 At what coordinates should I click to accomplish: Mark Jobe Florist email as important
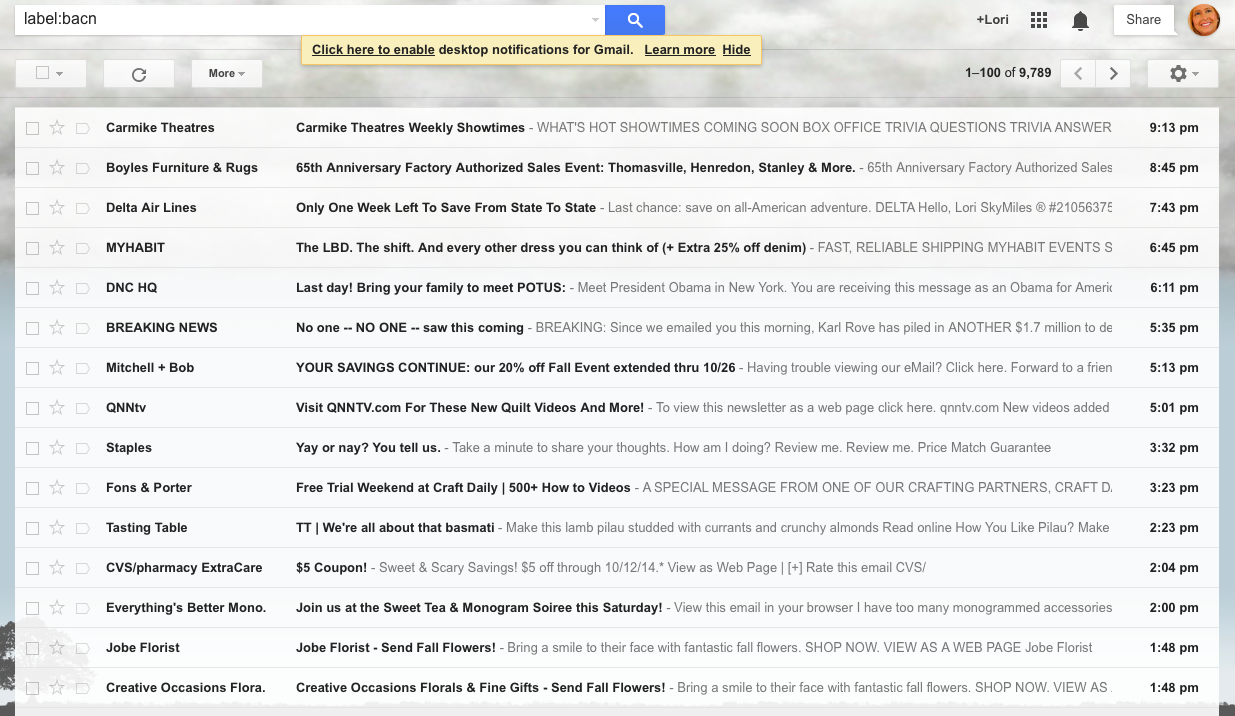82,648
